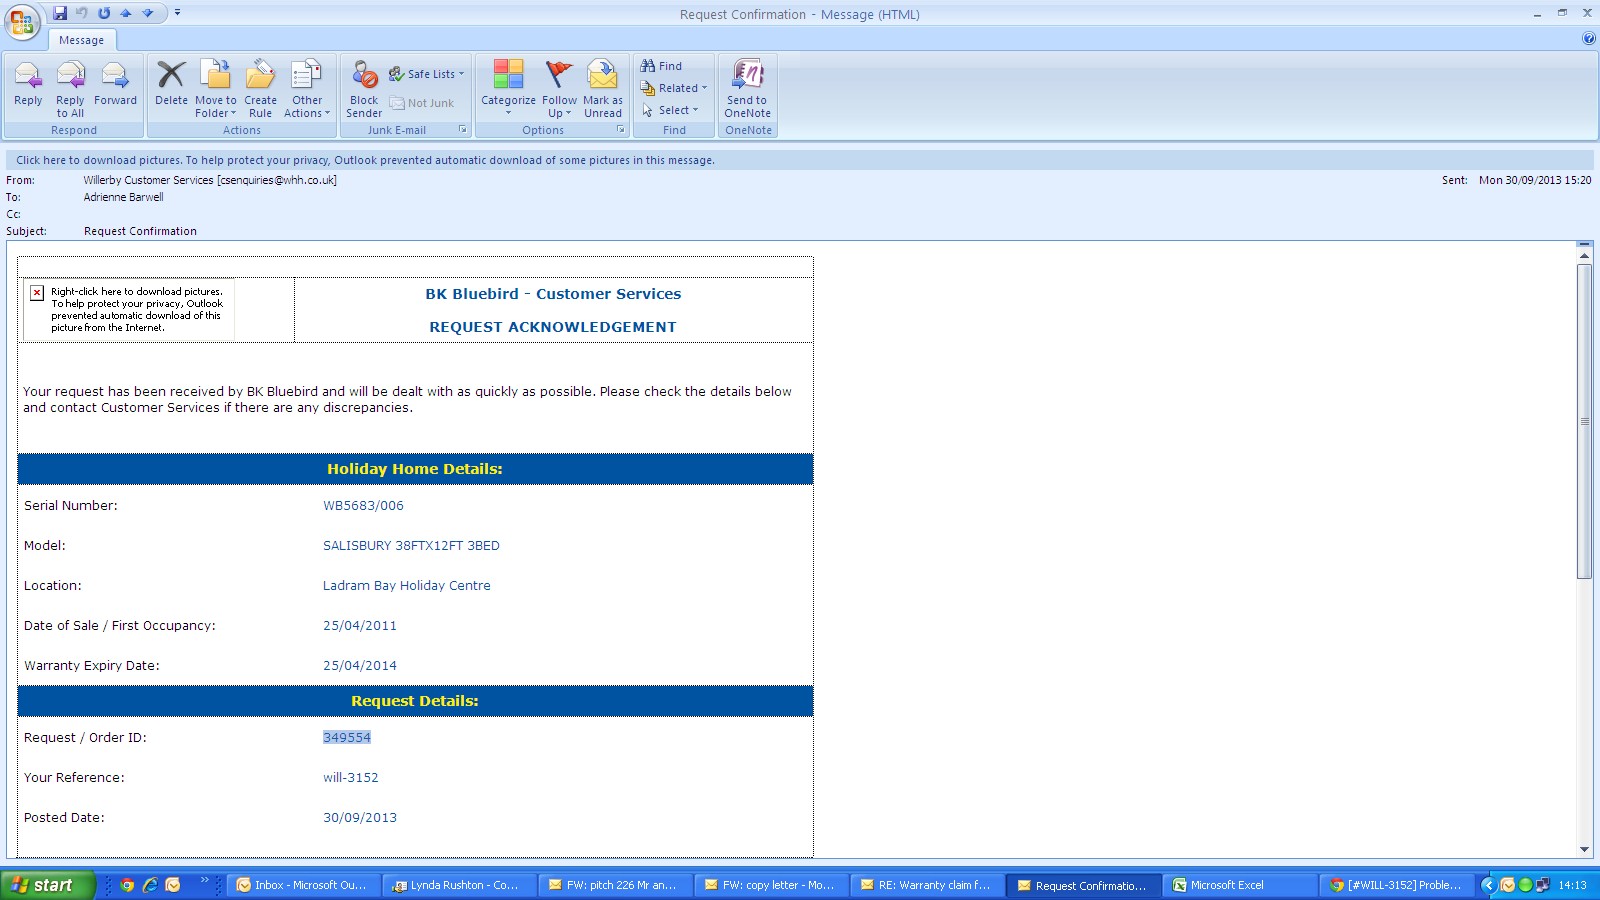Click the reference will-3152
Screen dimensions: 1600x900
click(x=351, y=777)
